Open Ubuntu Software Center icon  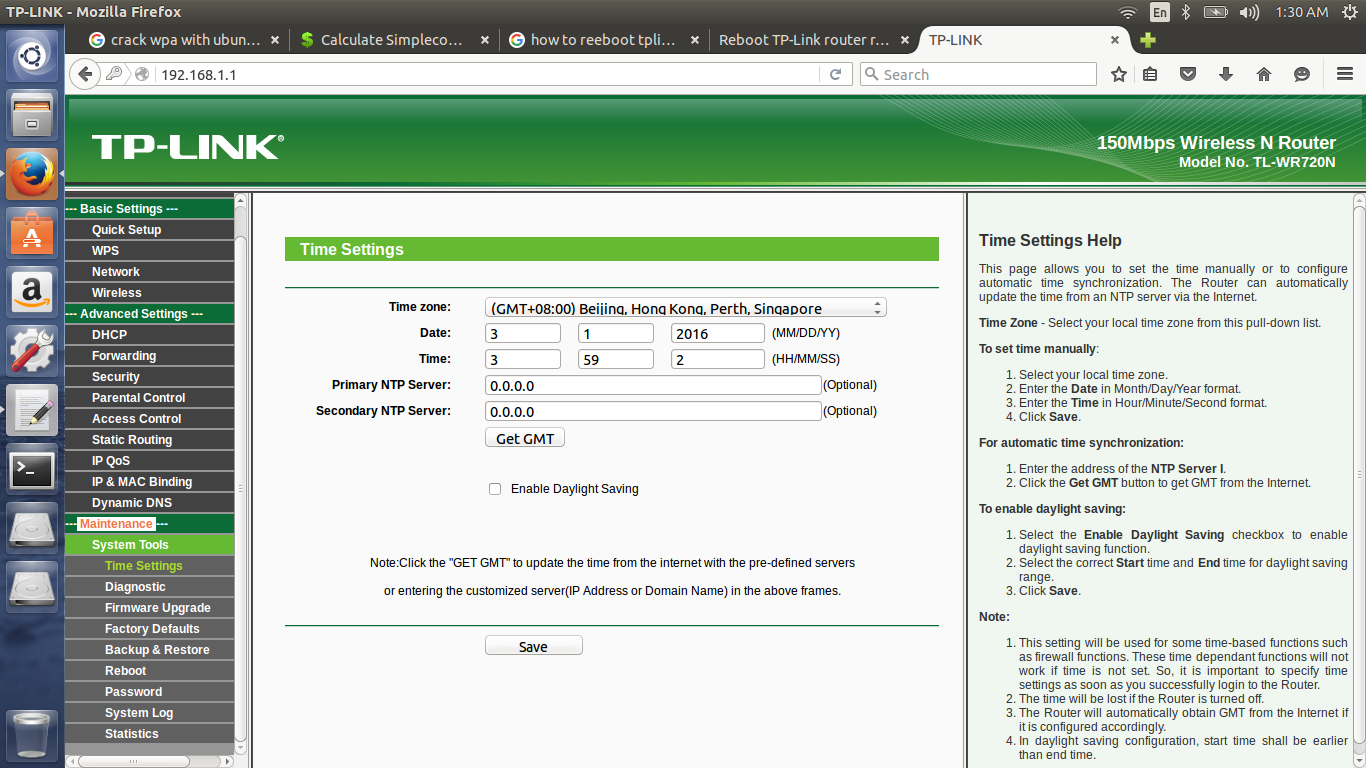(33, 233)
